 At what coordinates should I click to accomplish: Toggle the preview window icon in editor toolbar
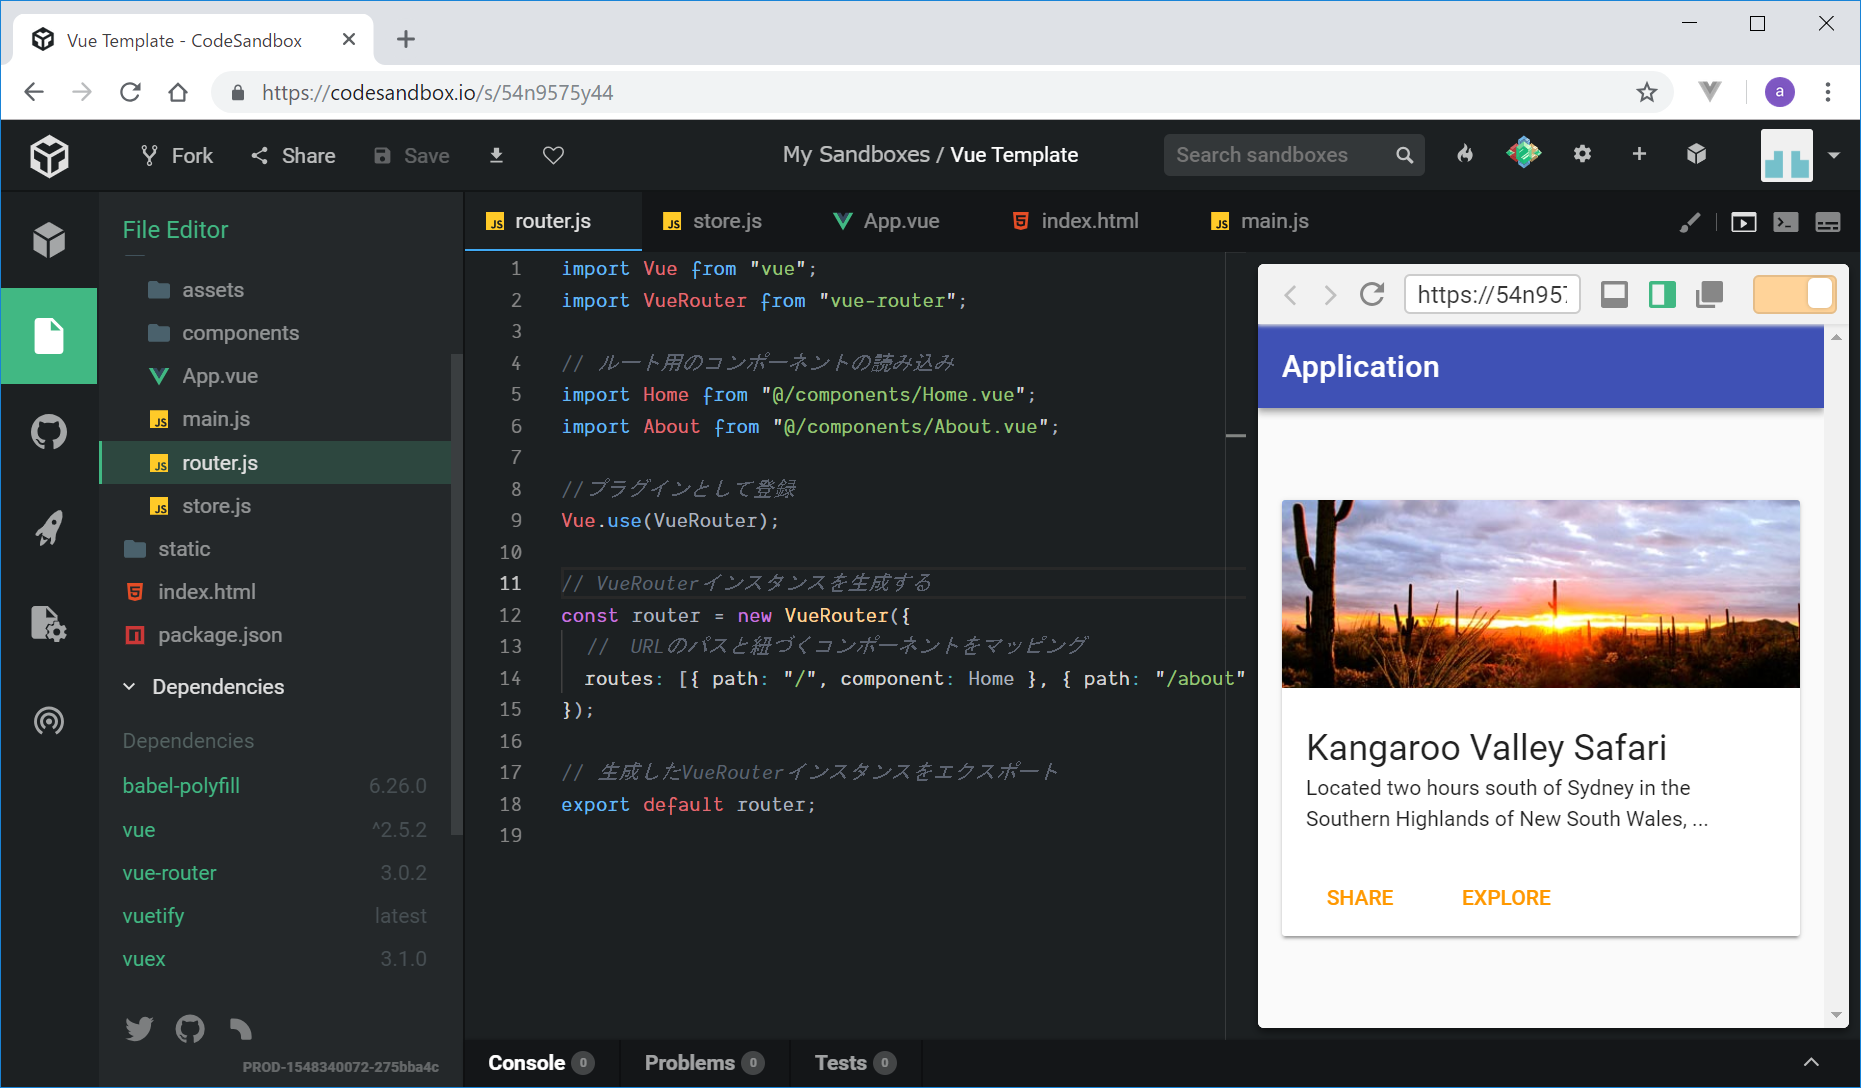[x=1743, y=222]
